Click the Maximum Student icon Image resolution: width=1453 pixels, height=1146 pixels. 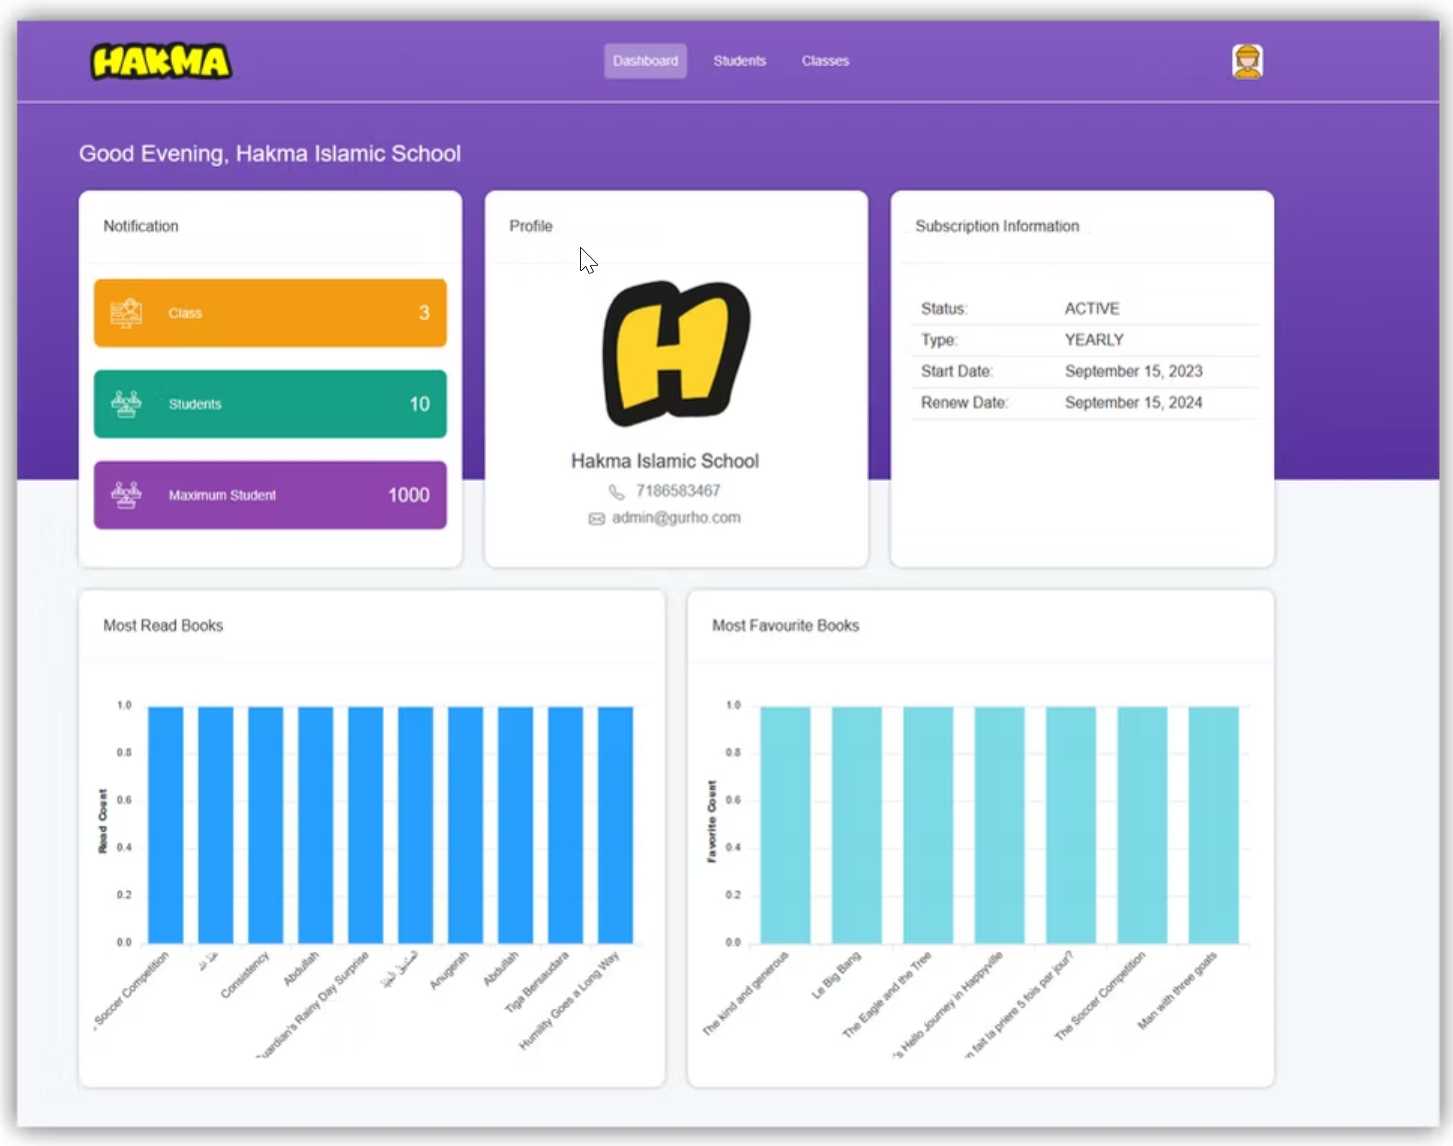point(126,494)
